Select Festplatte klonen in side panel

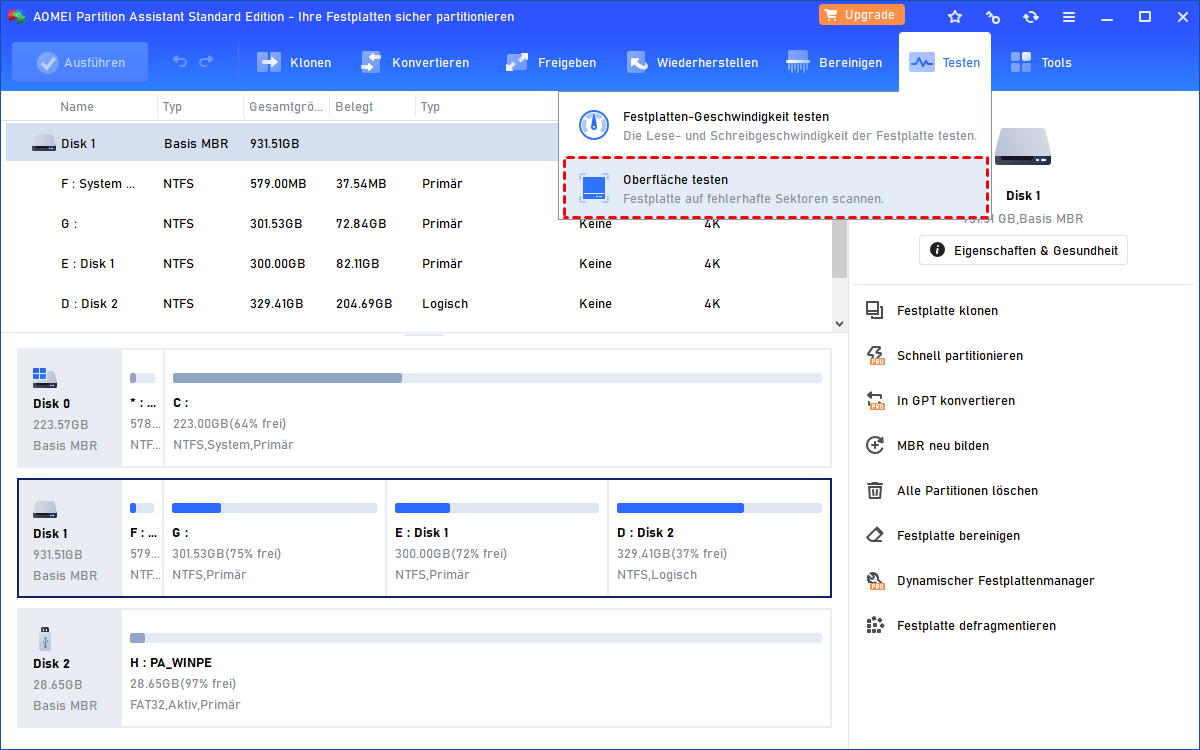(x=946, y=311)
